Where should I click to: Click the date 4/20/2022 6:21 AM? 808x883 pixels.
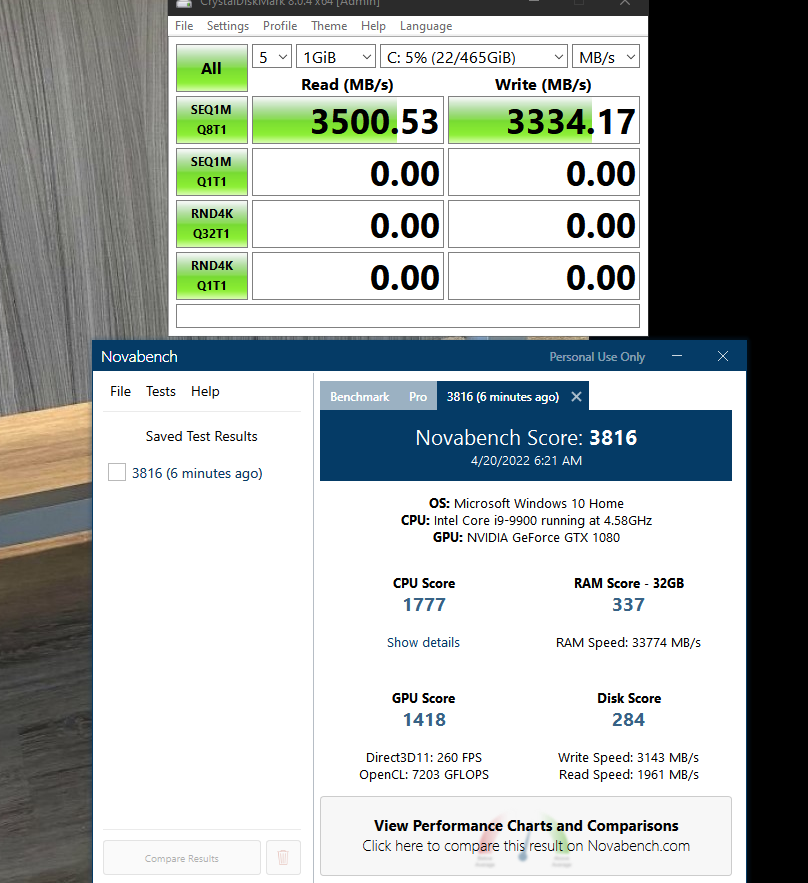pyautogui.click(x=526, y=461)
